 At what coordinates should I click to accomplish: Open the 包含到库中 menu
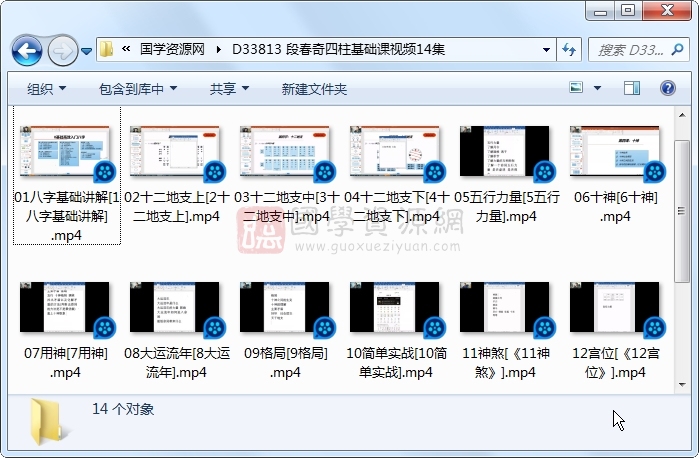tap(138, 89)
